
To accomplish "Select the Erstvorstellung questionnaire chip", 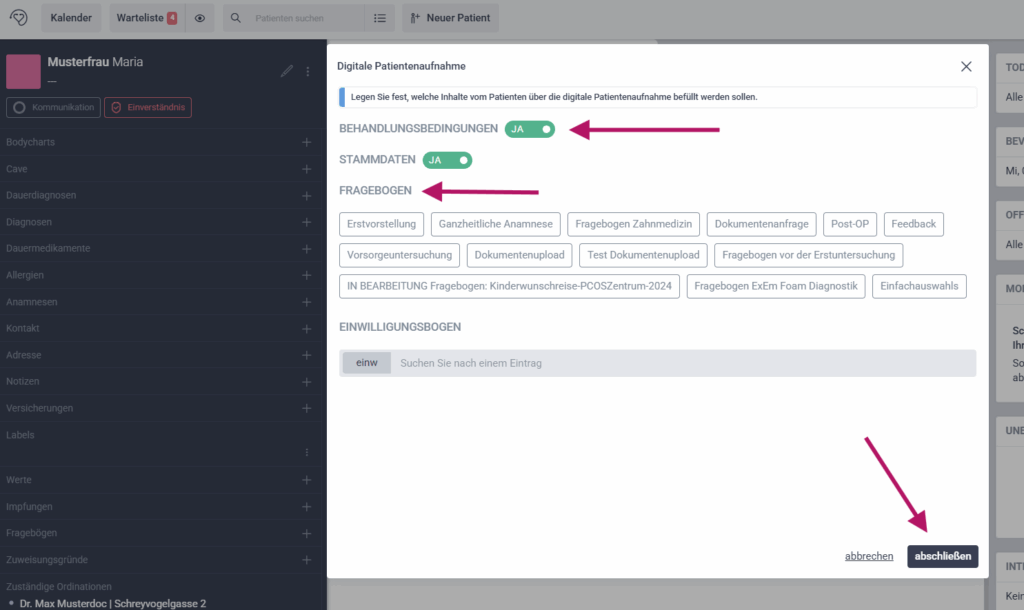I will 383,224.
